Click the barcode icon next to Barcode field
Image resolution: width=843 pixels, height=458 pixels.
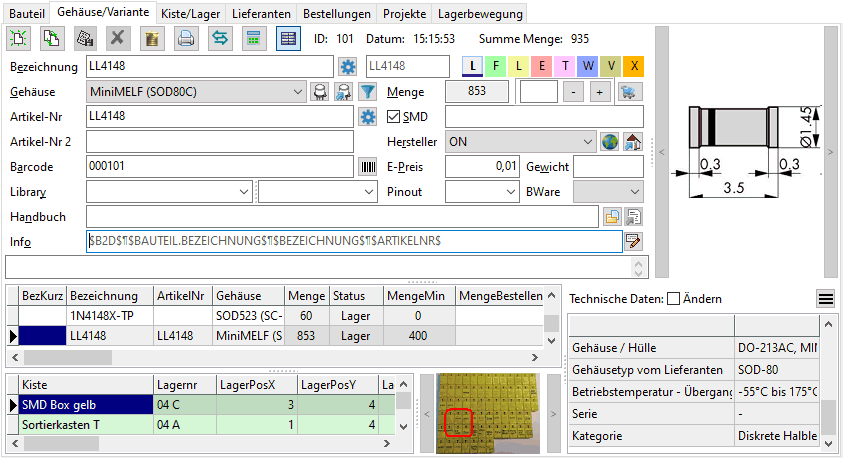(x=368, y=167)
